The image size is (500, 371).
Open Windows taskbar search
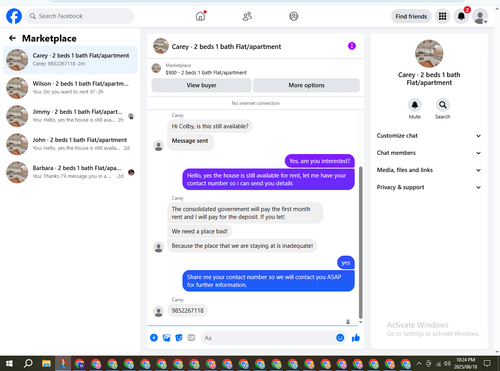[x=28, y=363]
